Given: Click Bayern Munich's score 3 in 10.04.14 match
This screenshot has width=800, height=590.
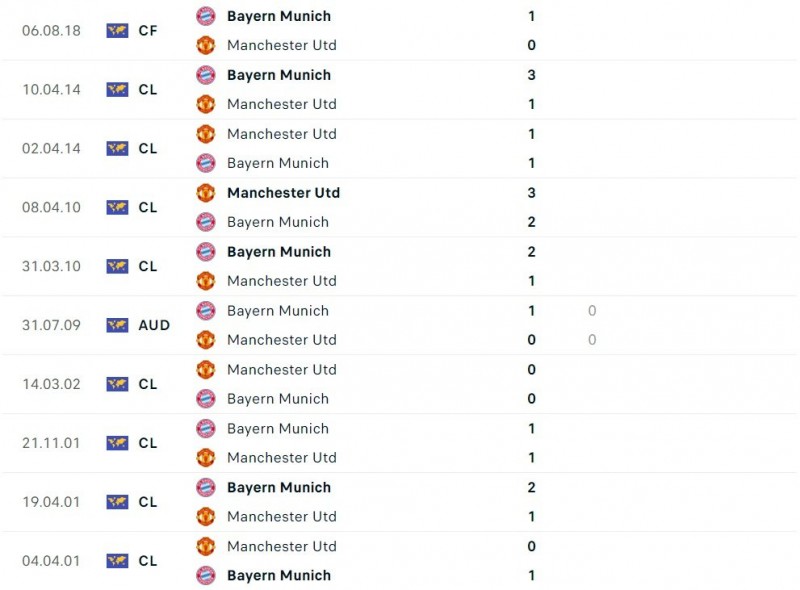Looking at the screenshot, I should [x=531, y=75].
